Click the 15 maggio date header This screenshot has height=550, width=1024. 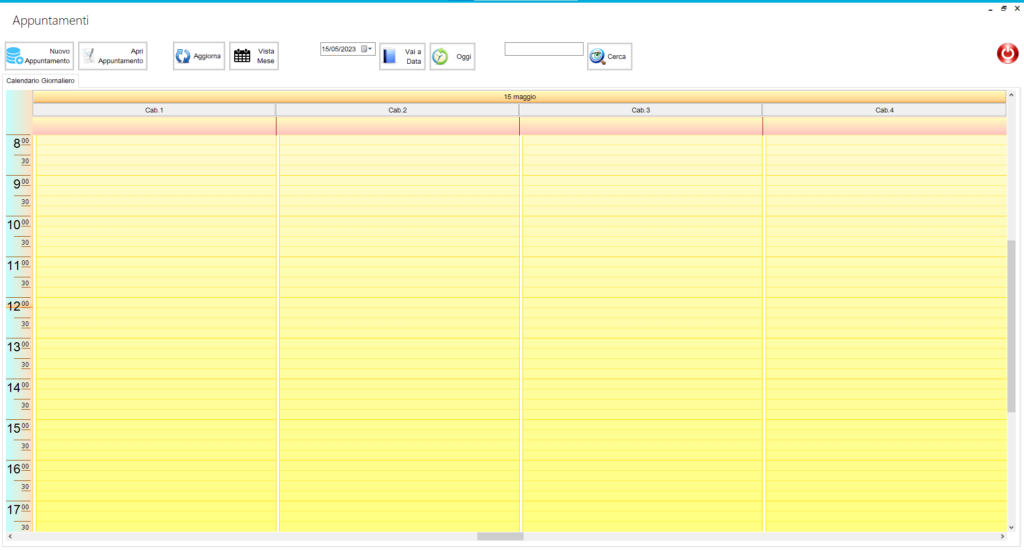(x=519, y=97)
